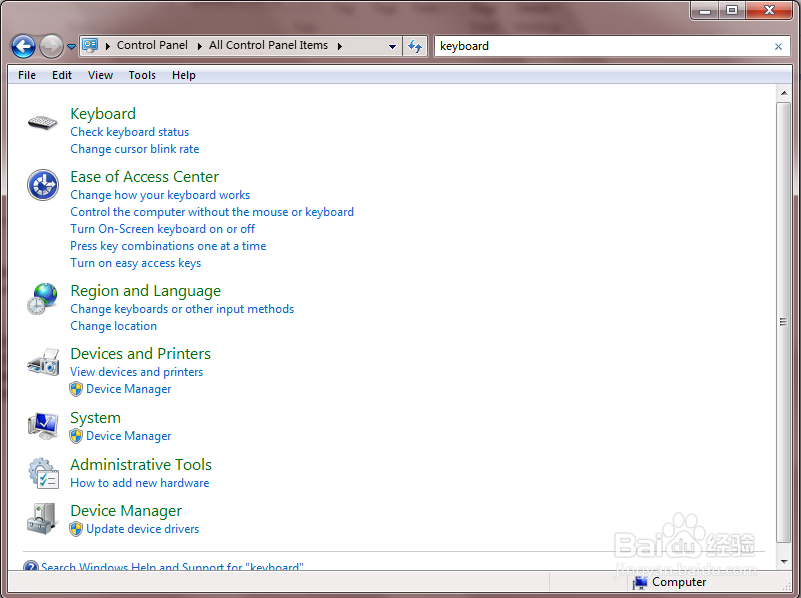Click Turn On-Screen keyboard on or off

point(162,229)
